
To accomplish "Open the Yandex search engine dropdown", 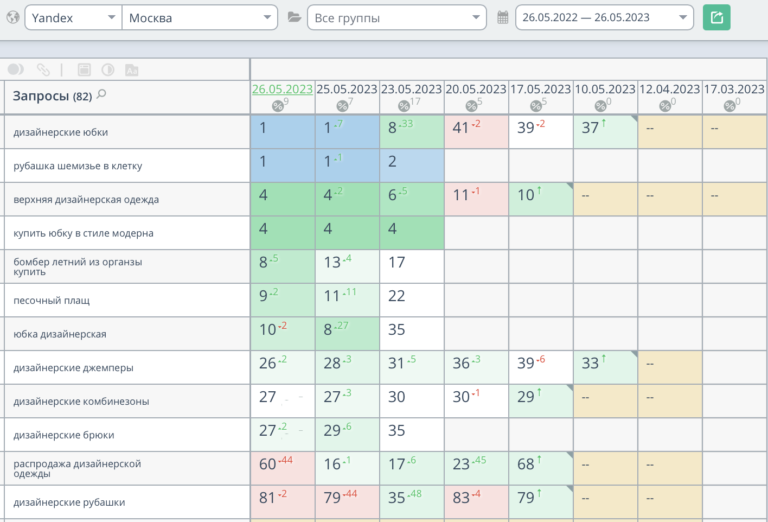I will click(x=72, y=18).
